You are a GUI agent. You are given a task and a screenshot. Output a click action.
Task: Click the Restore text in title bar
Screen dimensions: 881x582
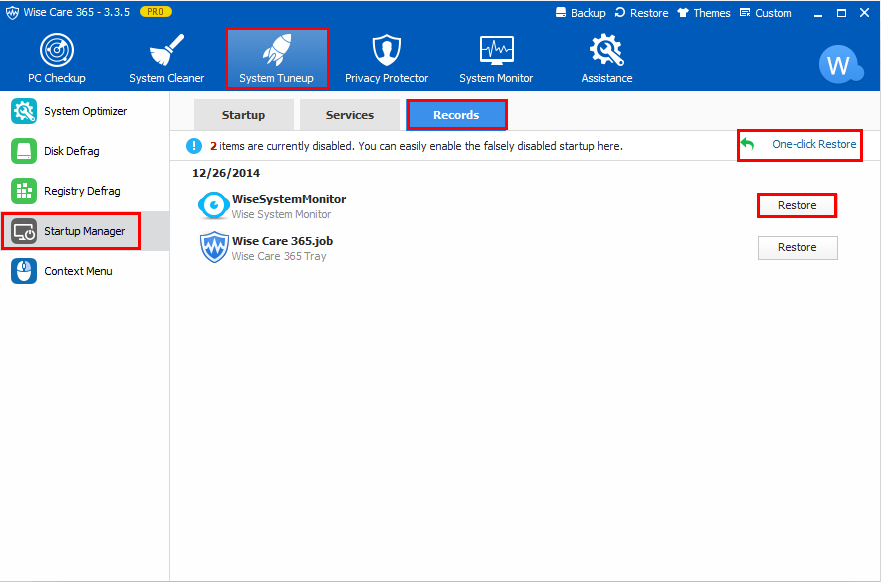pyautogui.click(x=649, y=13)
